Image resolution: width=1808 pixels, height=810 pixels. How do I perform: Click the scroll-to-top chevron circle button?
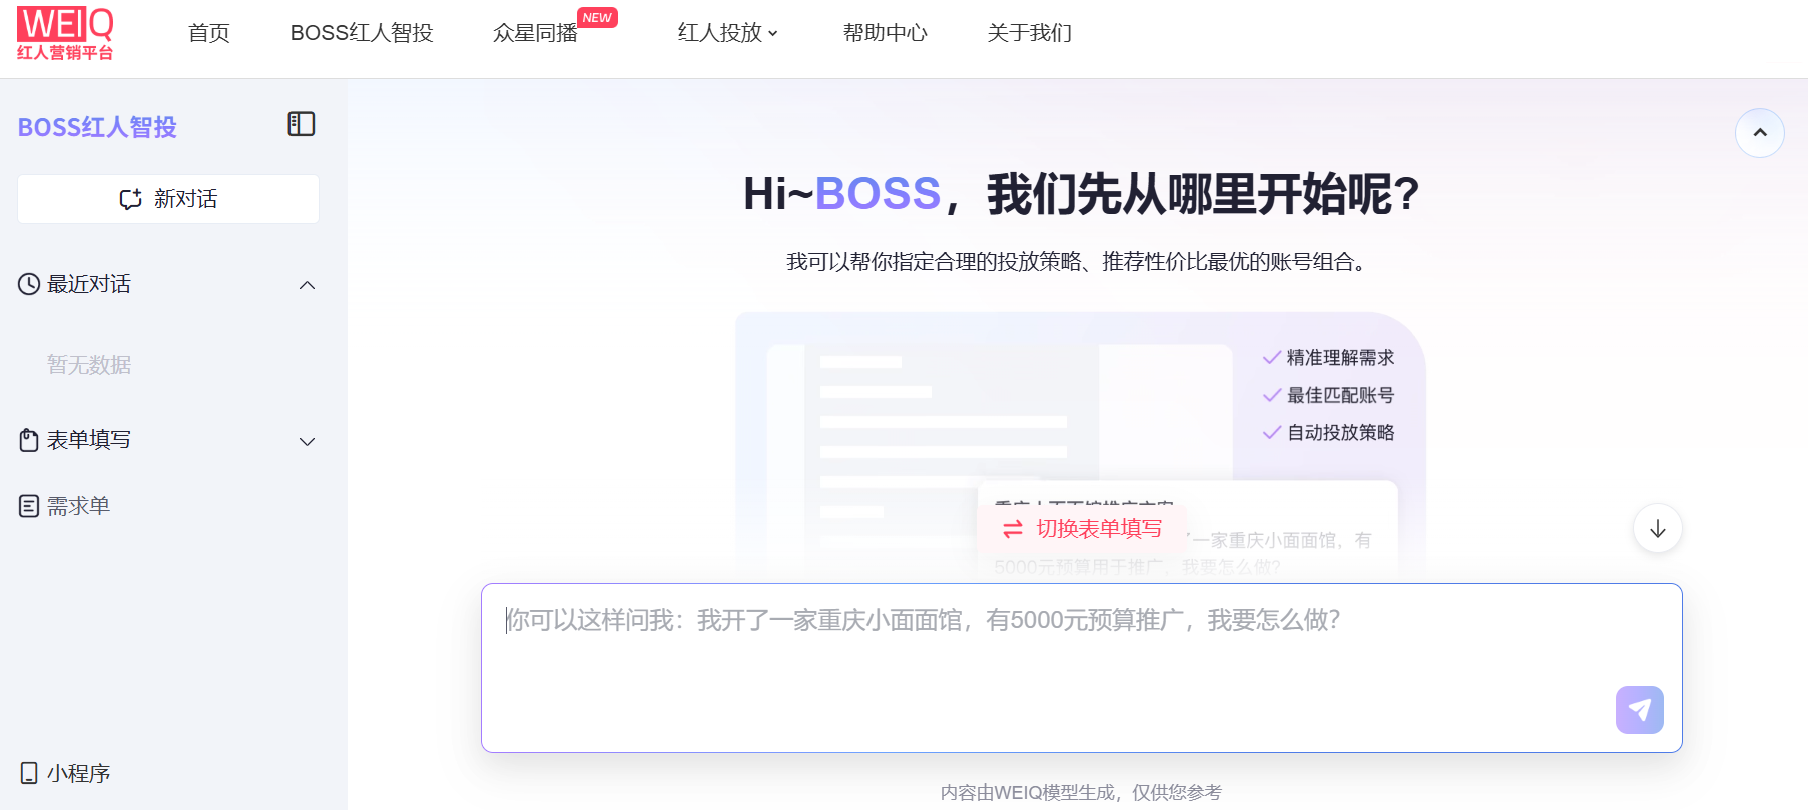pos(1760,133)
